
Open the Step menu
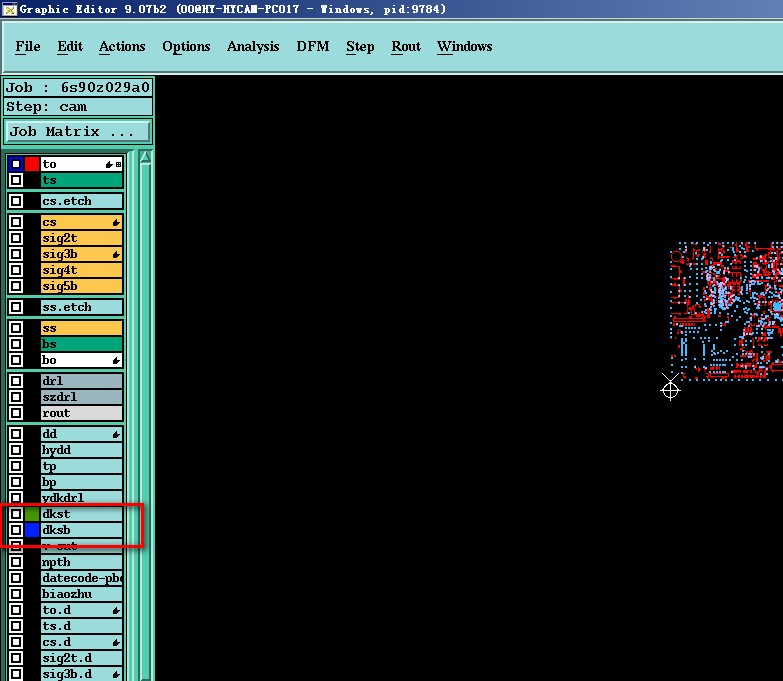360,46
